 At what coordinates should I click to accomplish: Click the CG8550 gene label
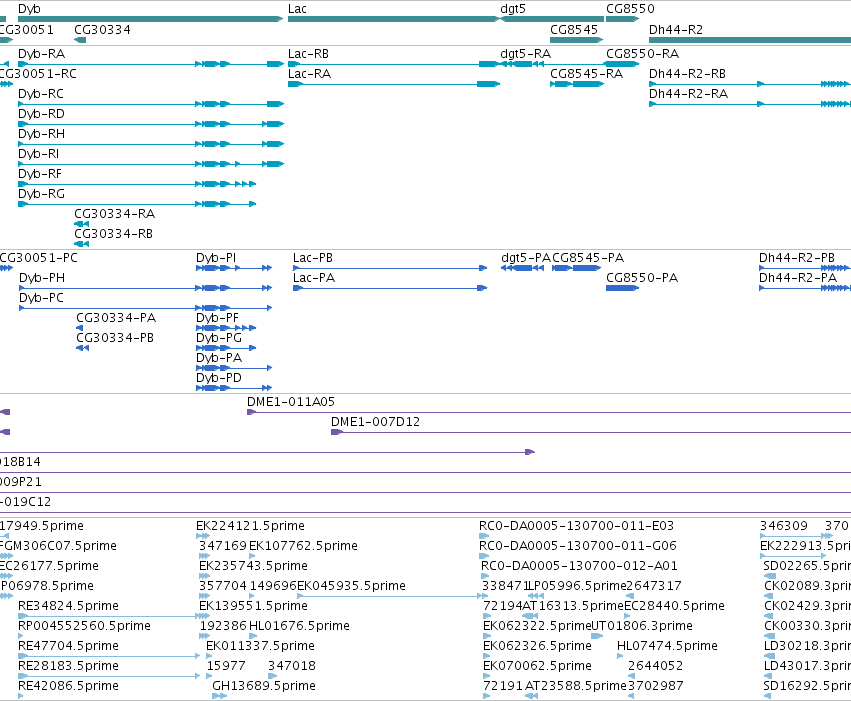630,9
